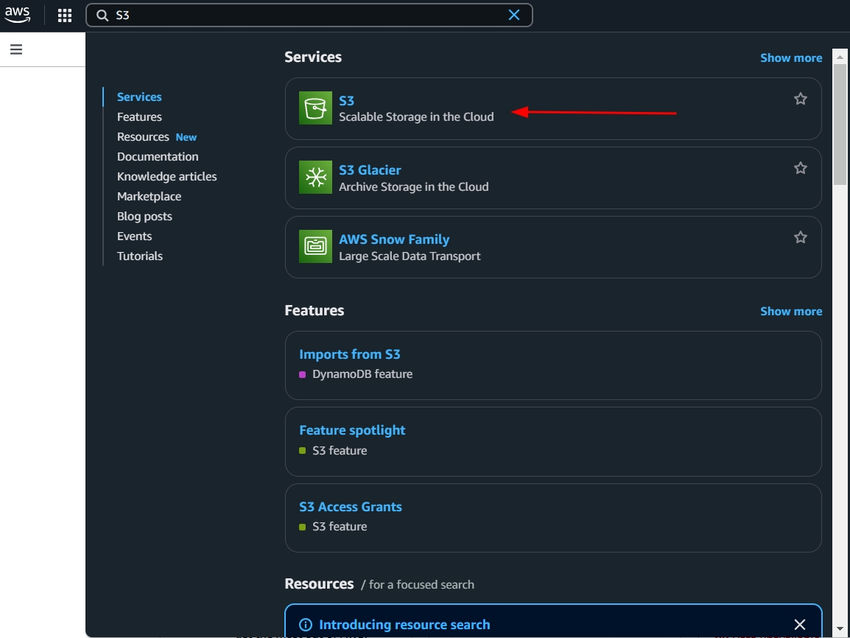
Task: Select Blog posts in the filter list
Action: [x=145, y=216]
